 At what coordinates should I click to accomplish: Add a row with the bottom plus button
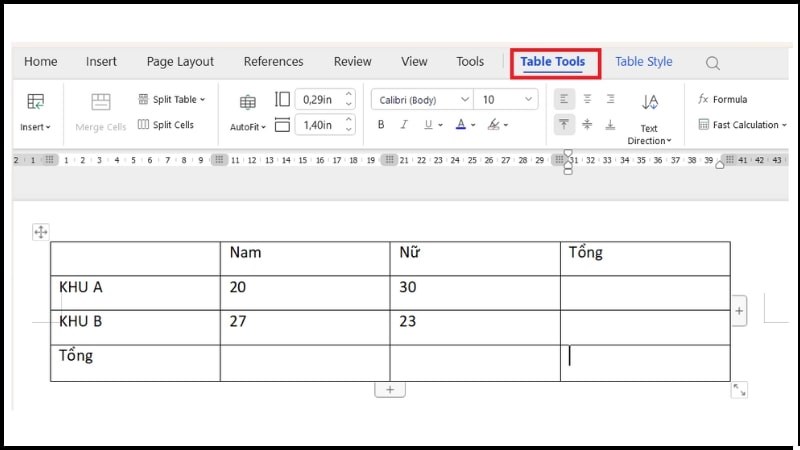point(390,390)
